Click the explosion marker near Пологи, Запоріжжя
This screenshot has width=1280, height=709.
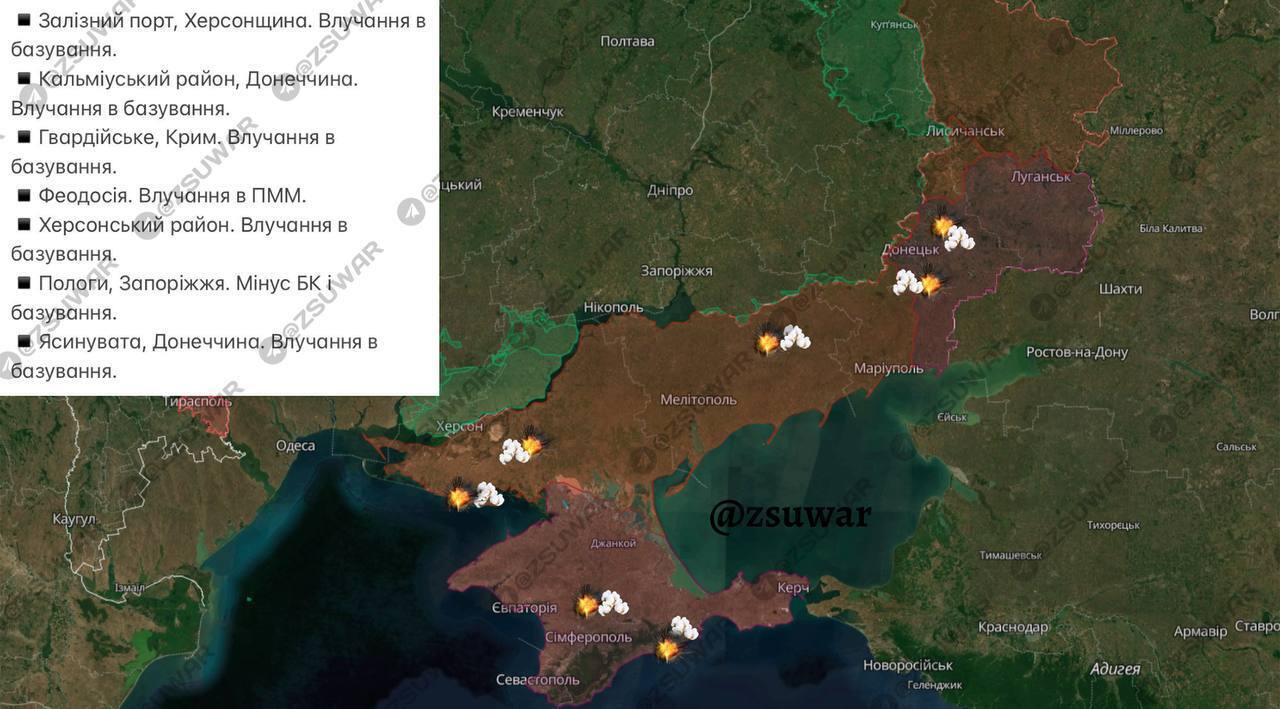click(765, 342)
